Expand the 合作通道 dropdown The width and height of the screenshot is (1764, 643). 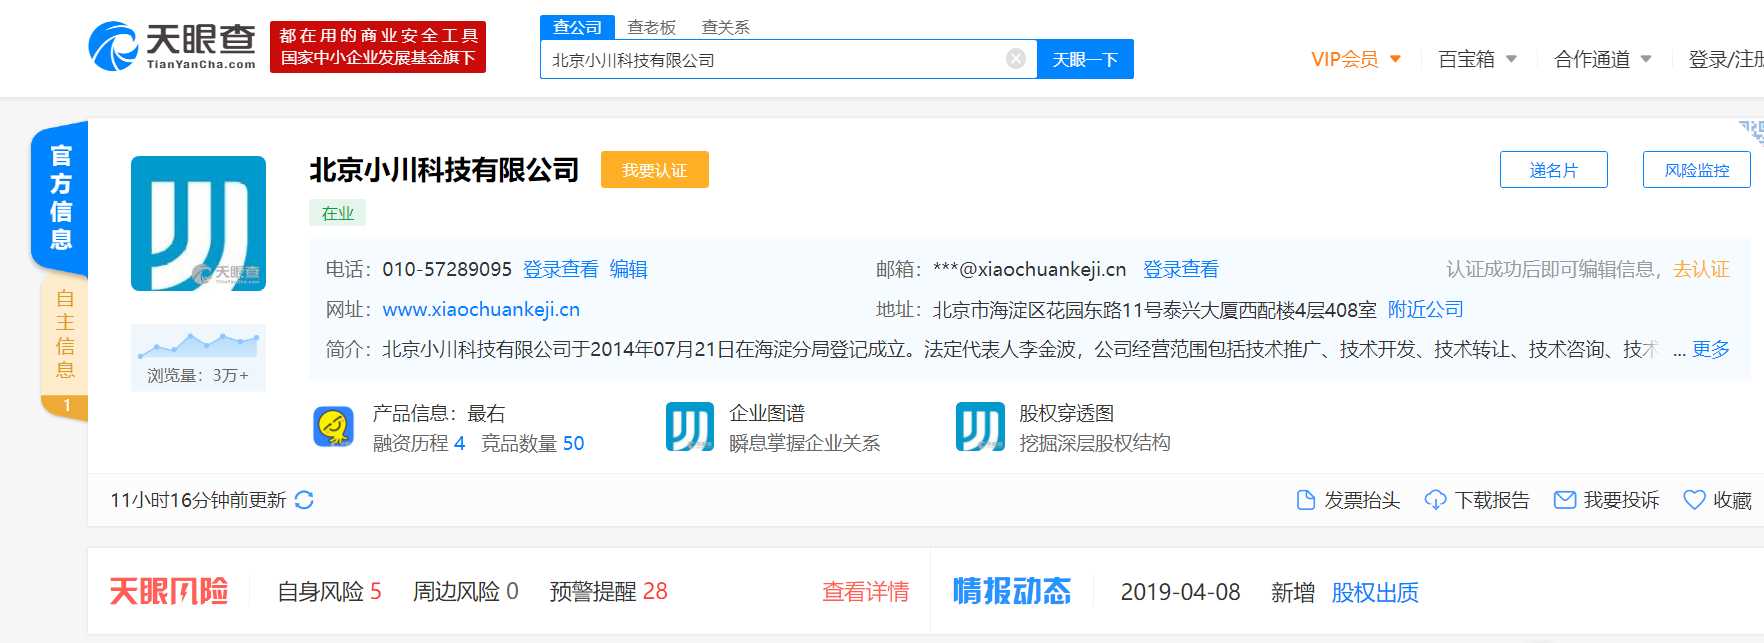pos(1603,59)
